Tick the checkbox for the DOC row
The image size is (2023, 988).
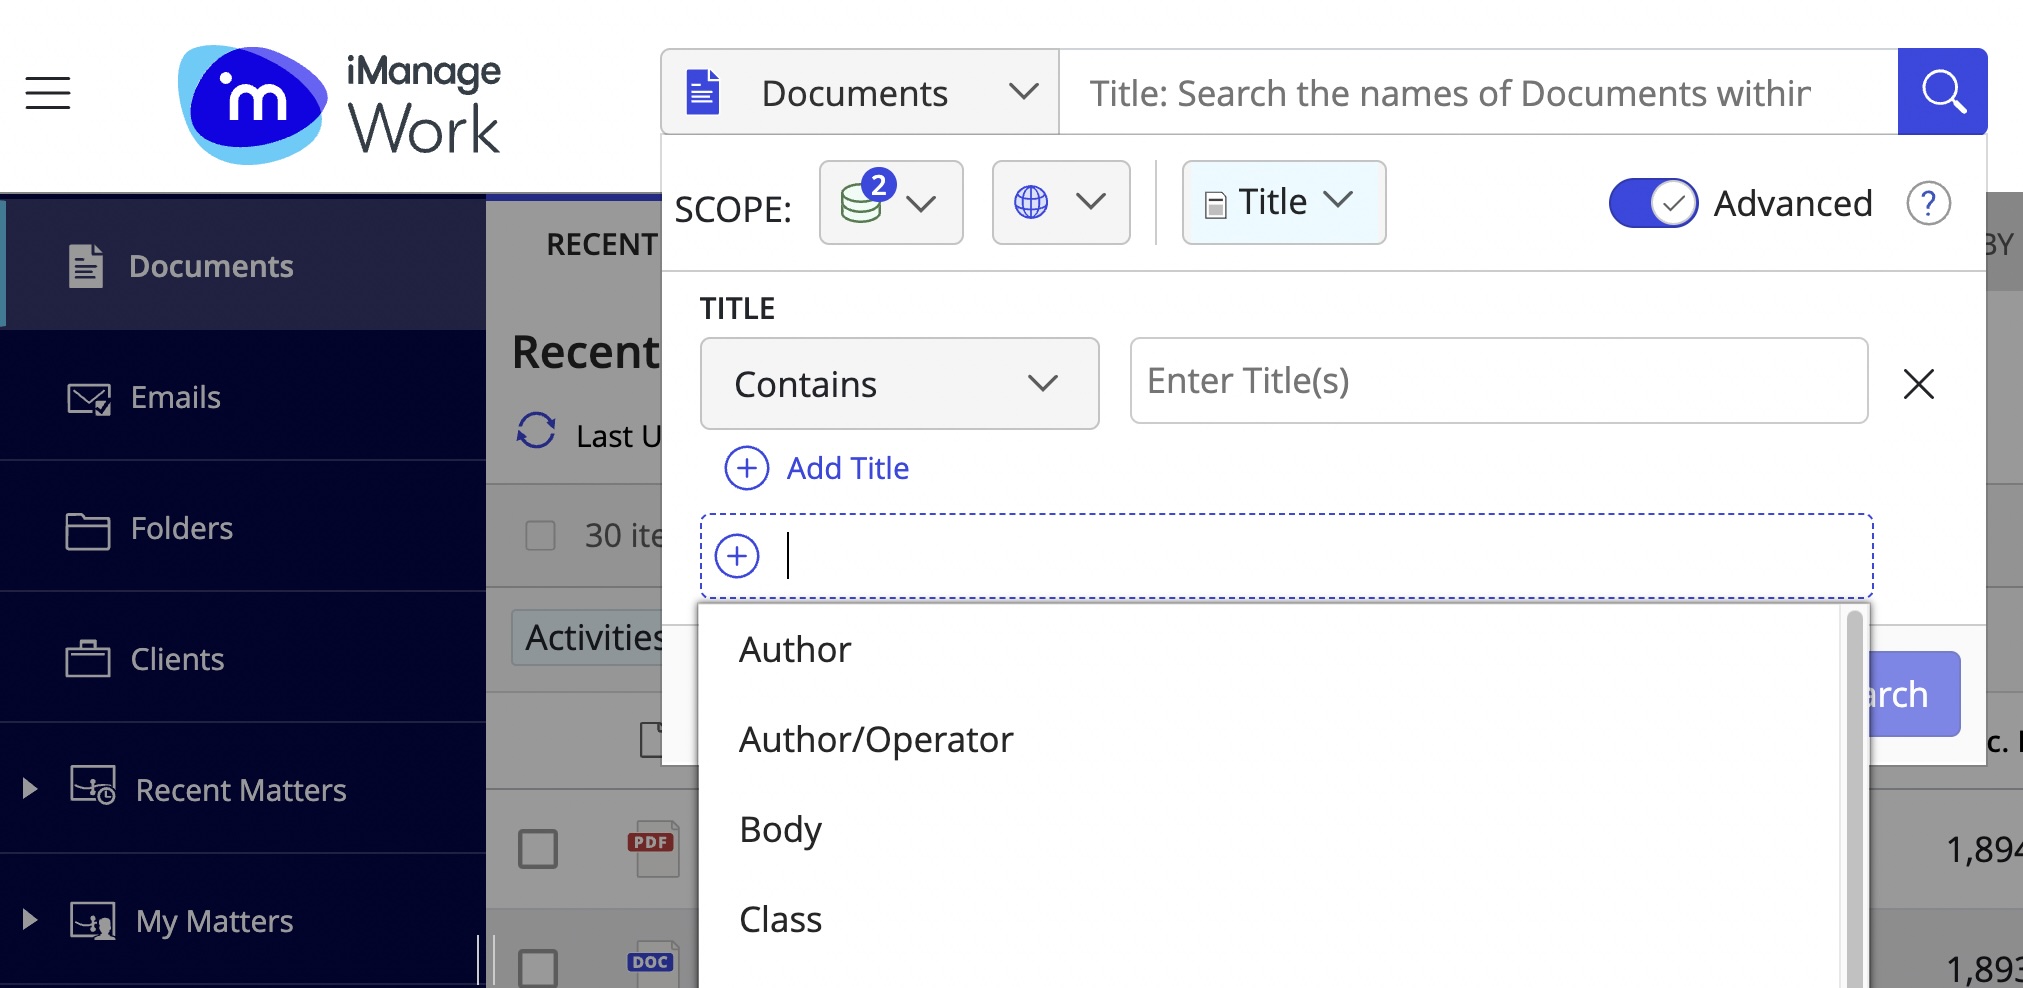click(x=538, y=968)
